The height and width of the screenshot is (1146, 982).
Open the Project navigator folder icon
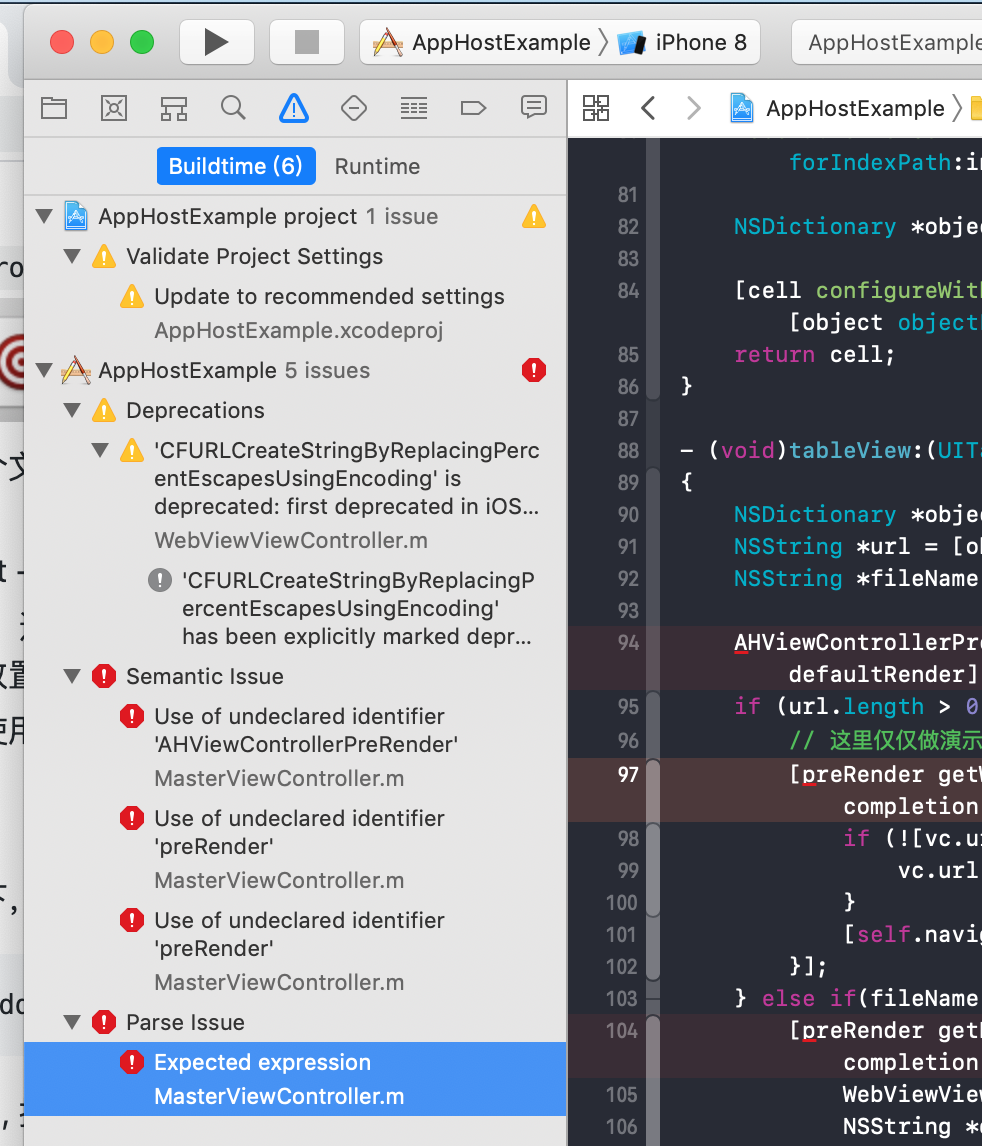tap(54, 108)
